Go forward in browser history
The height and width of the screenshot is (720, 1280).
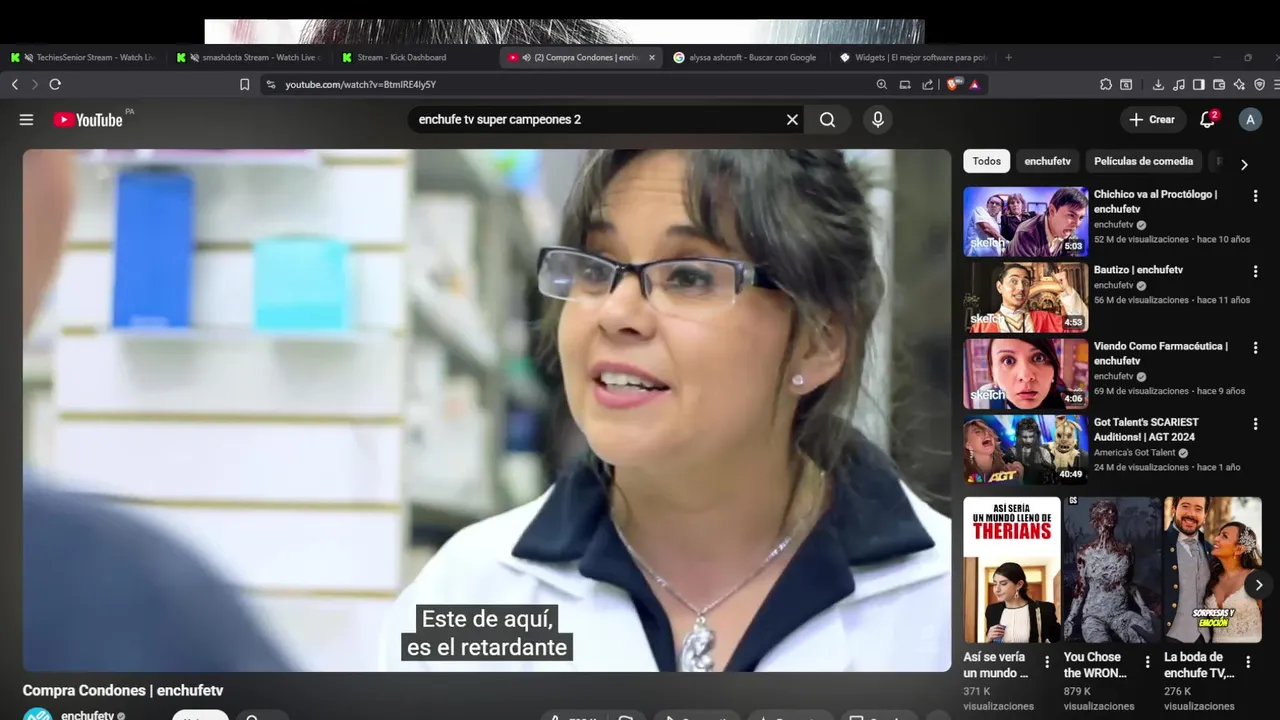click(35, 85)
